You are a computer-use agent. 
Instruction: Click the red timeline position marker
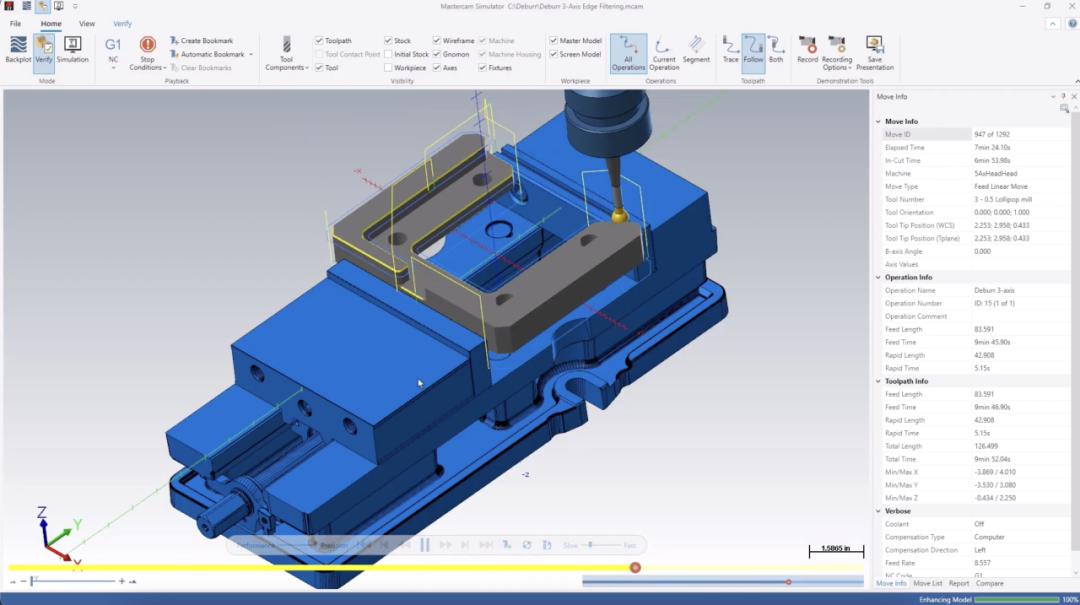(x=635, y=568)
